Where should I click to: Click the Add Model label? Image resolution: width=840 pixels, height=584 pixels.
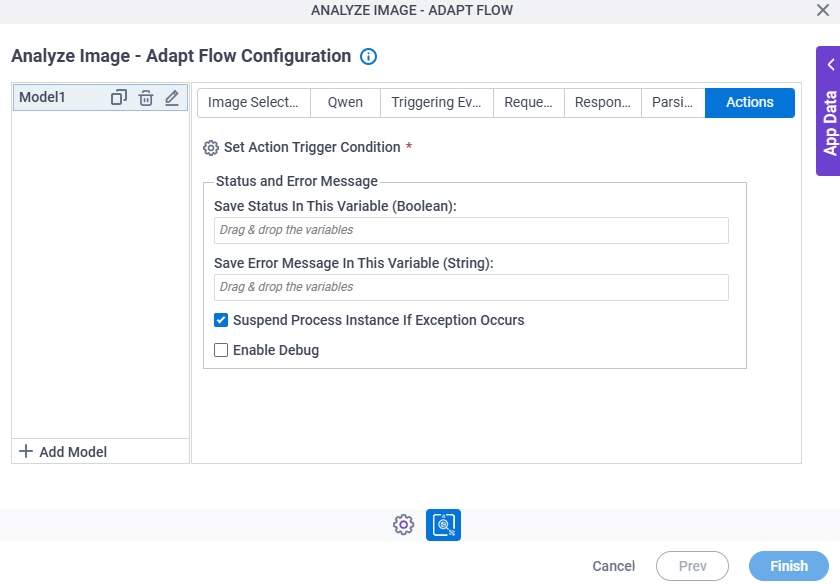coord(73,452)
